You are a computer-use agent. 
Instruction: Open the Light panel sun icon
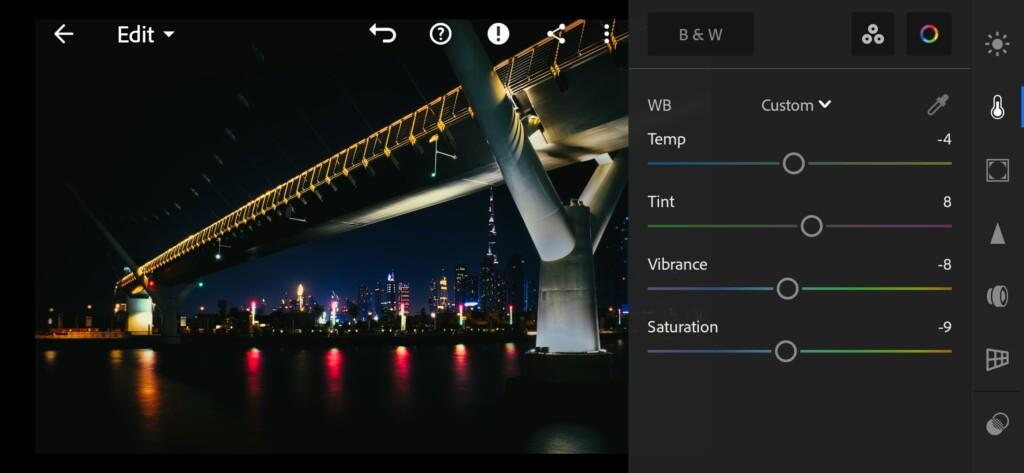(x=997, y=44)
